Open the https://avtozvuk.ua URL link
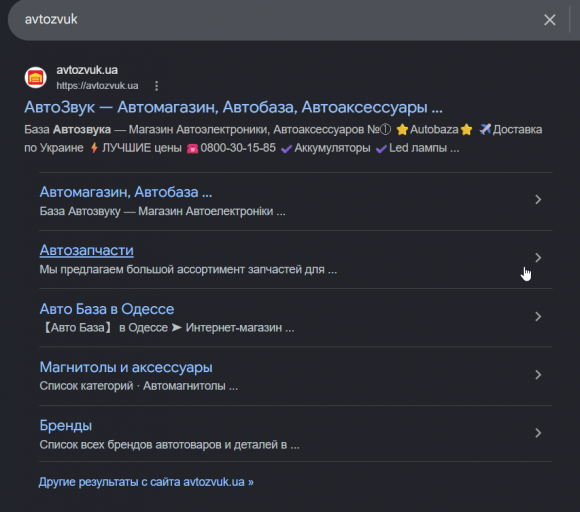The width and height of the screenshot is (580, 512). [x=97, y=86]
